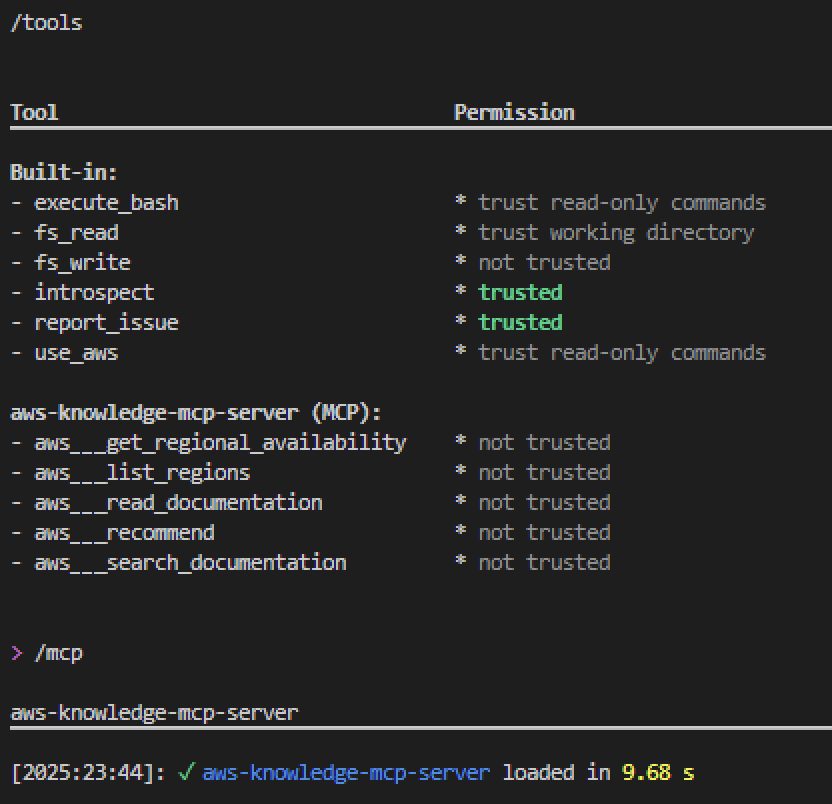Click use_aws's "trust read-only commands" permission
Screen dimensions: 832x804
[x=622, y=353]
